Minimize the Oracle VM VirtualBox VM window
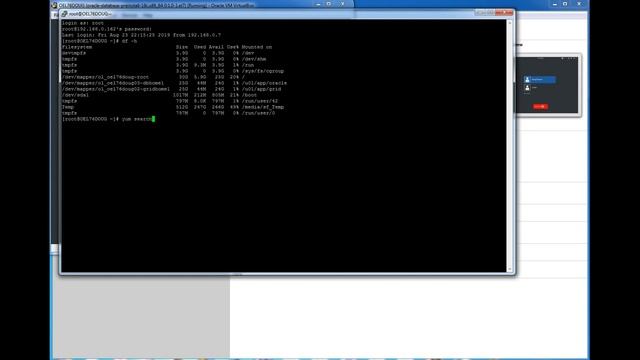The image size is (640, 360). point(318,4)
